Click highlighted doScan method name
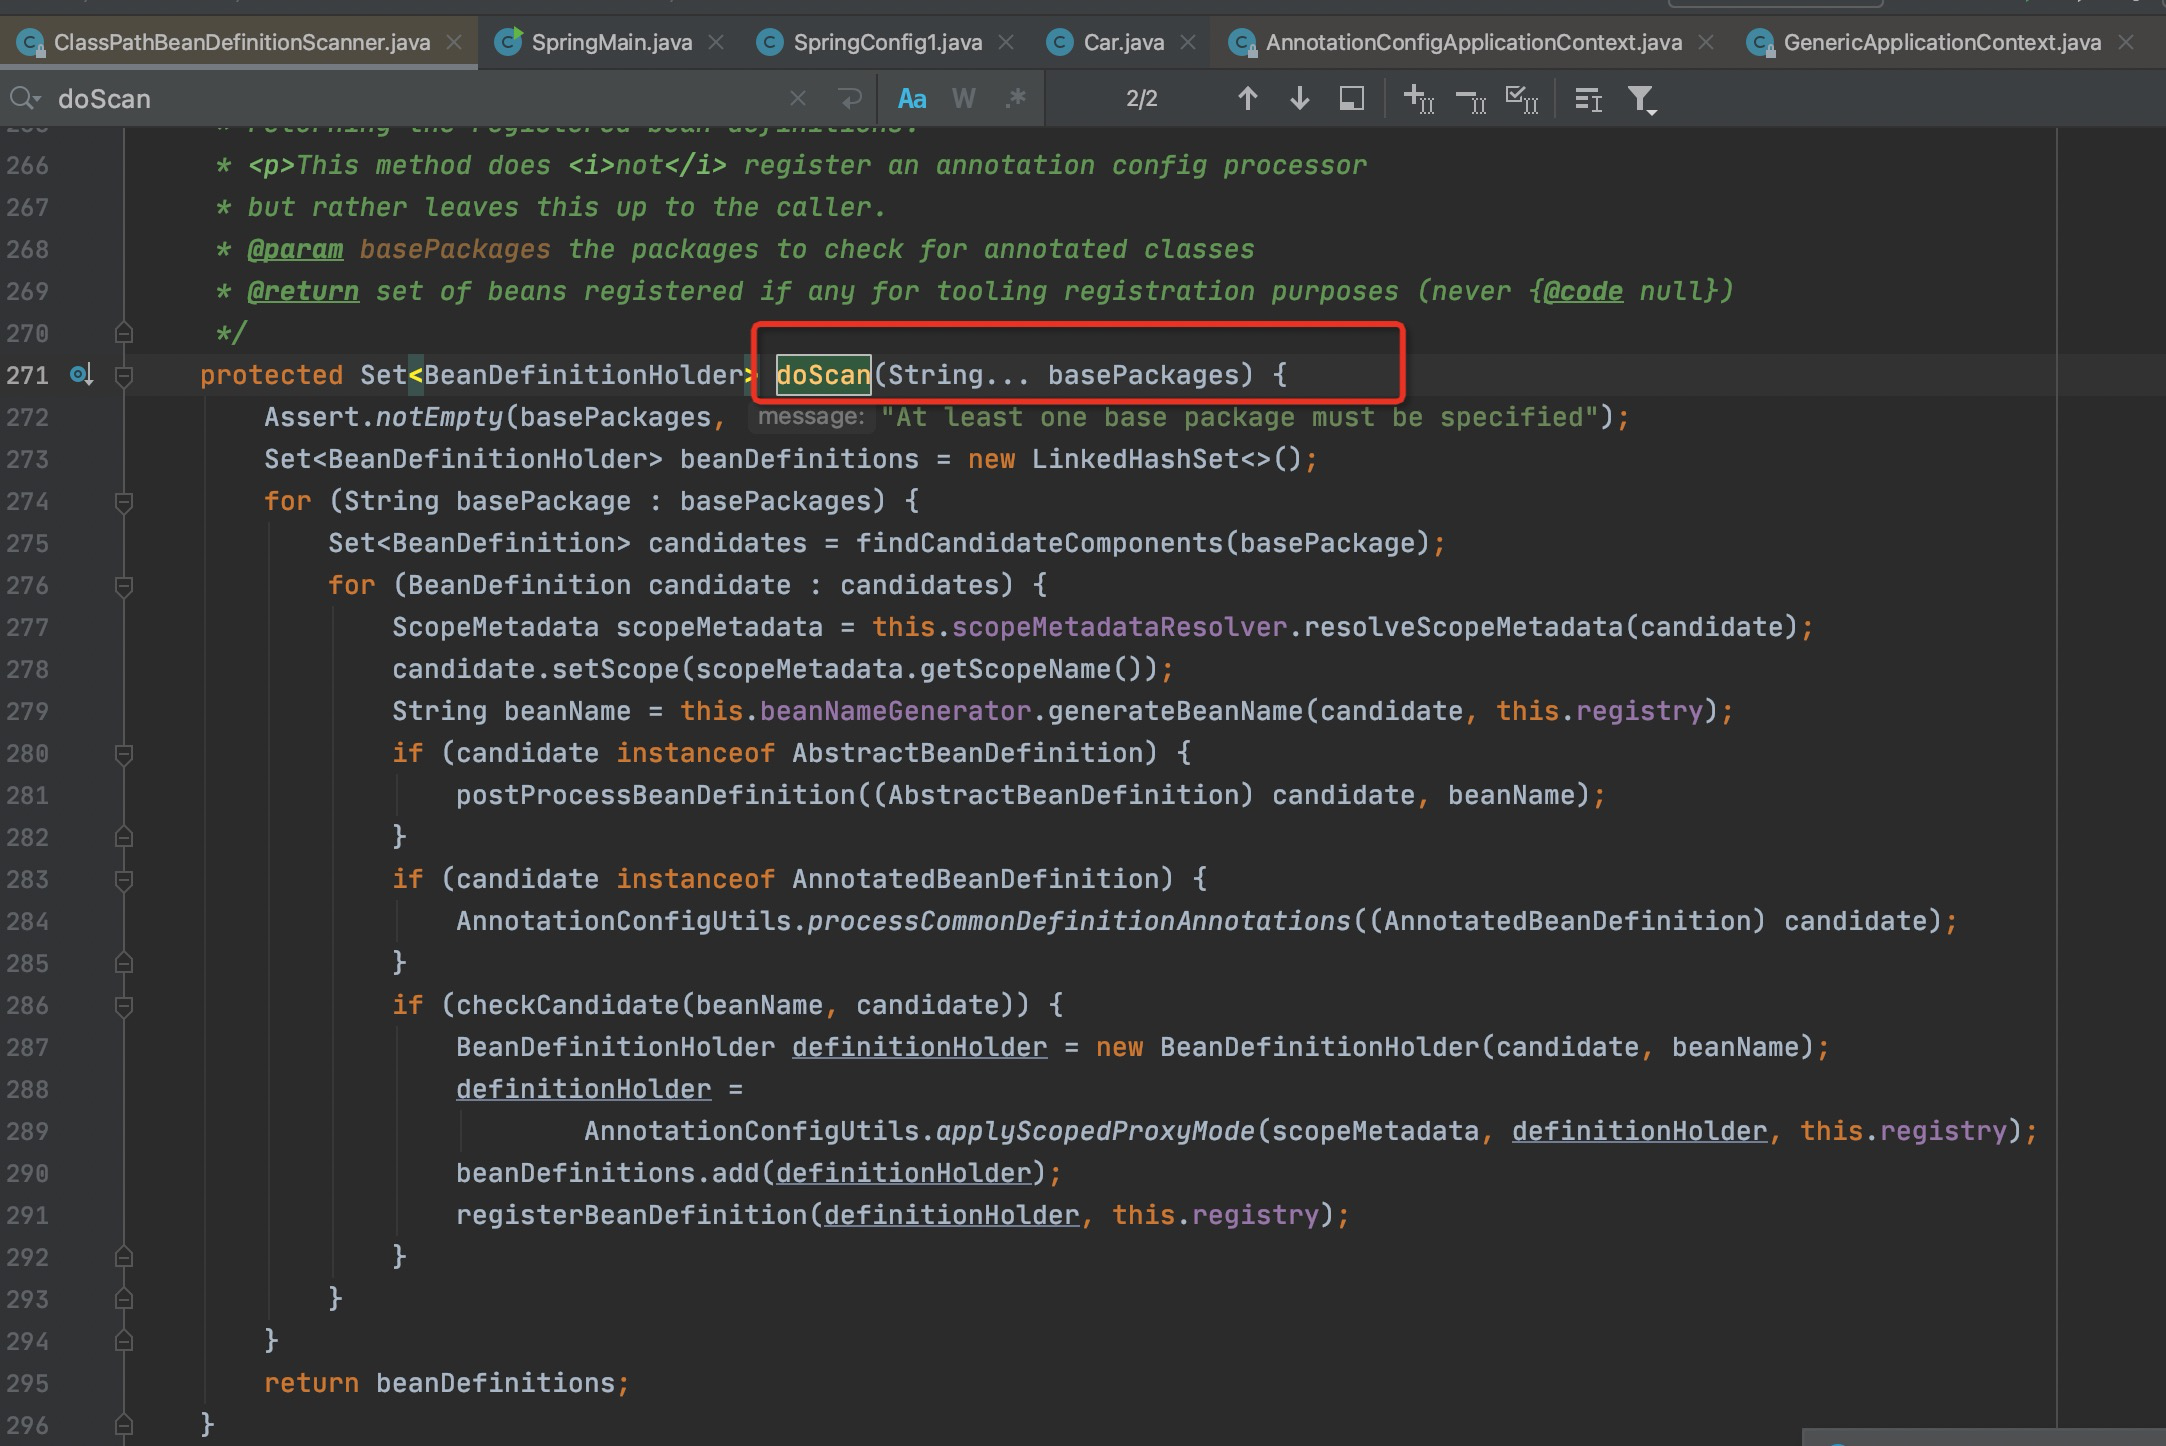 tap(823, 375)
